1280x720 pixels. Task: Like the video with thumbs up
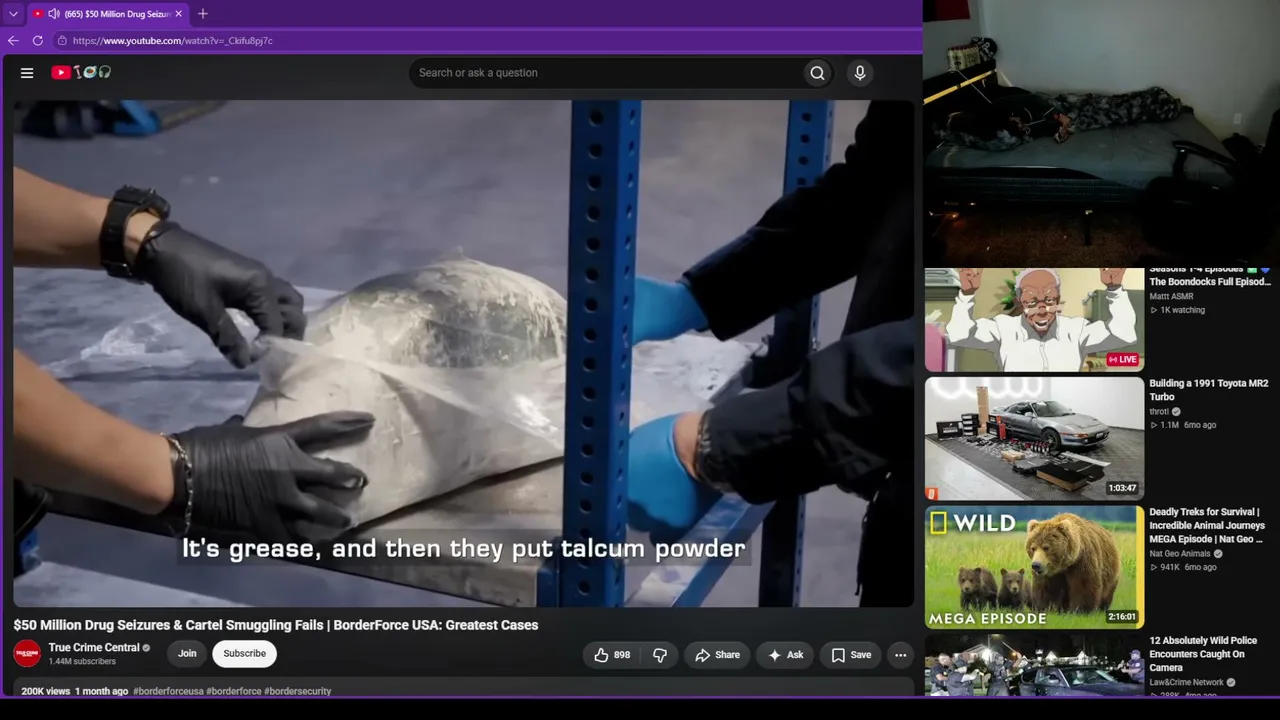click(x=612, y=655)
